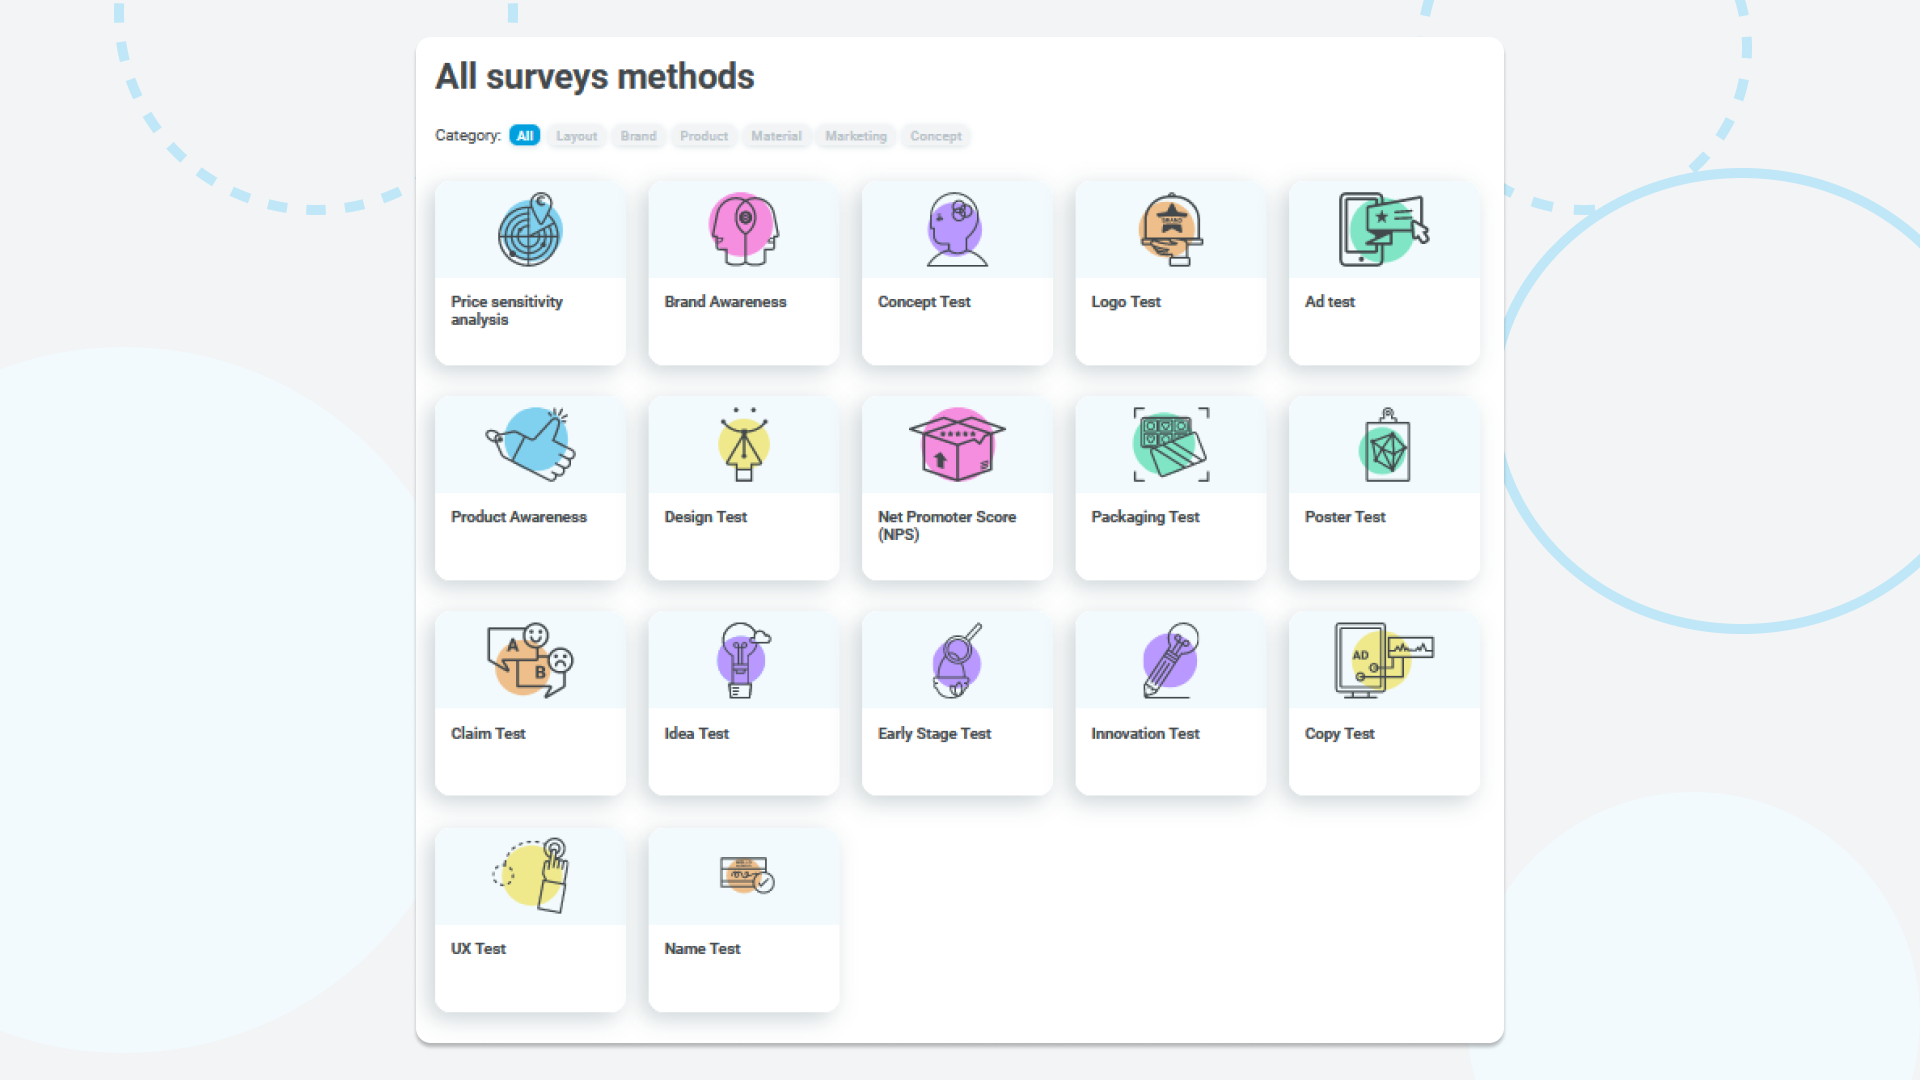Viewport: 1920px width, 1080px height.
Task: Click the Poster Test clipboard icon
Action: point(1384,445)
